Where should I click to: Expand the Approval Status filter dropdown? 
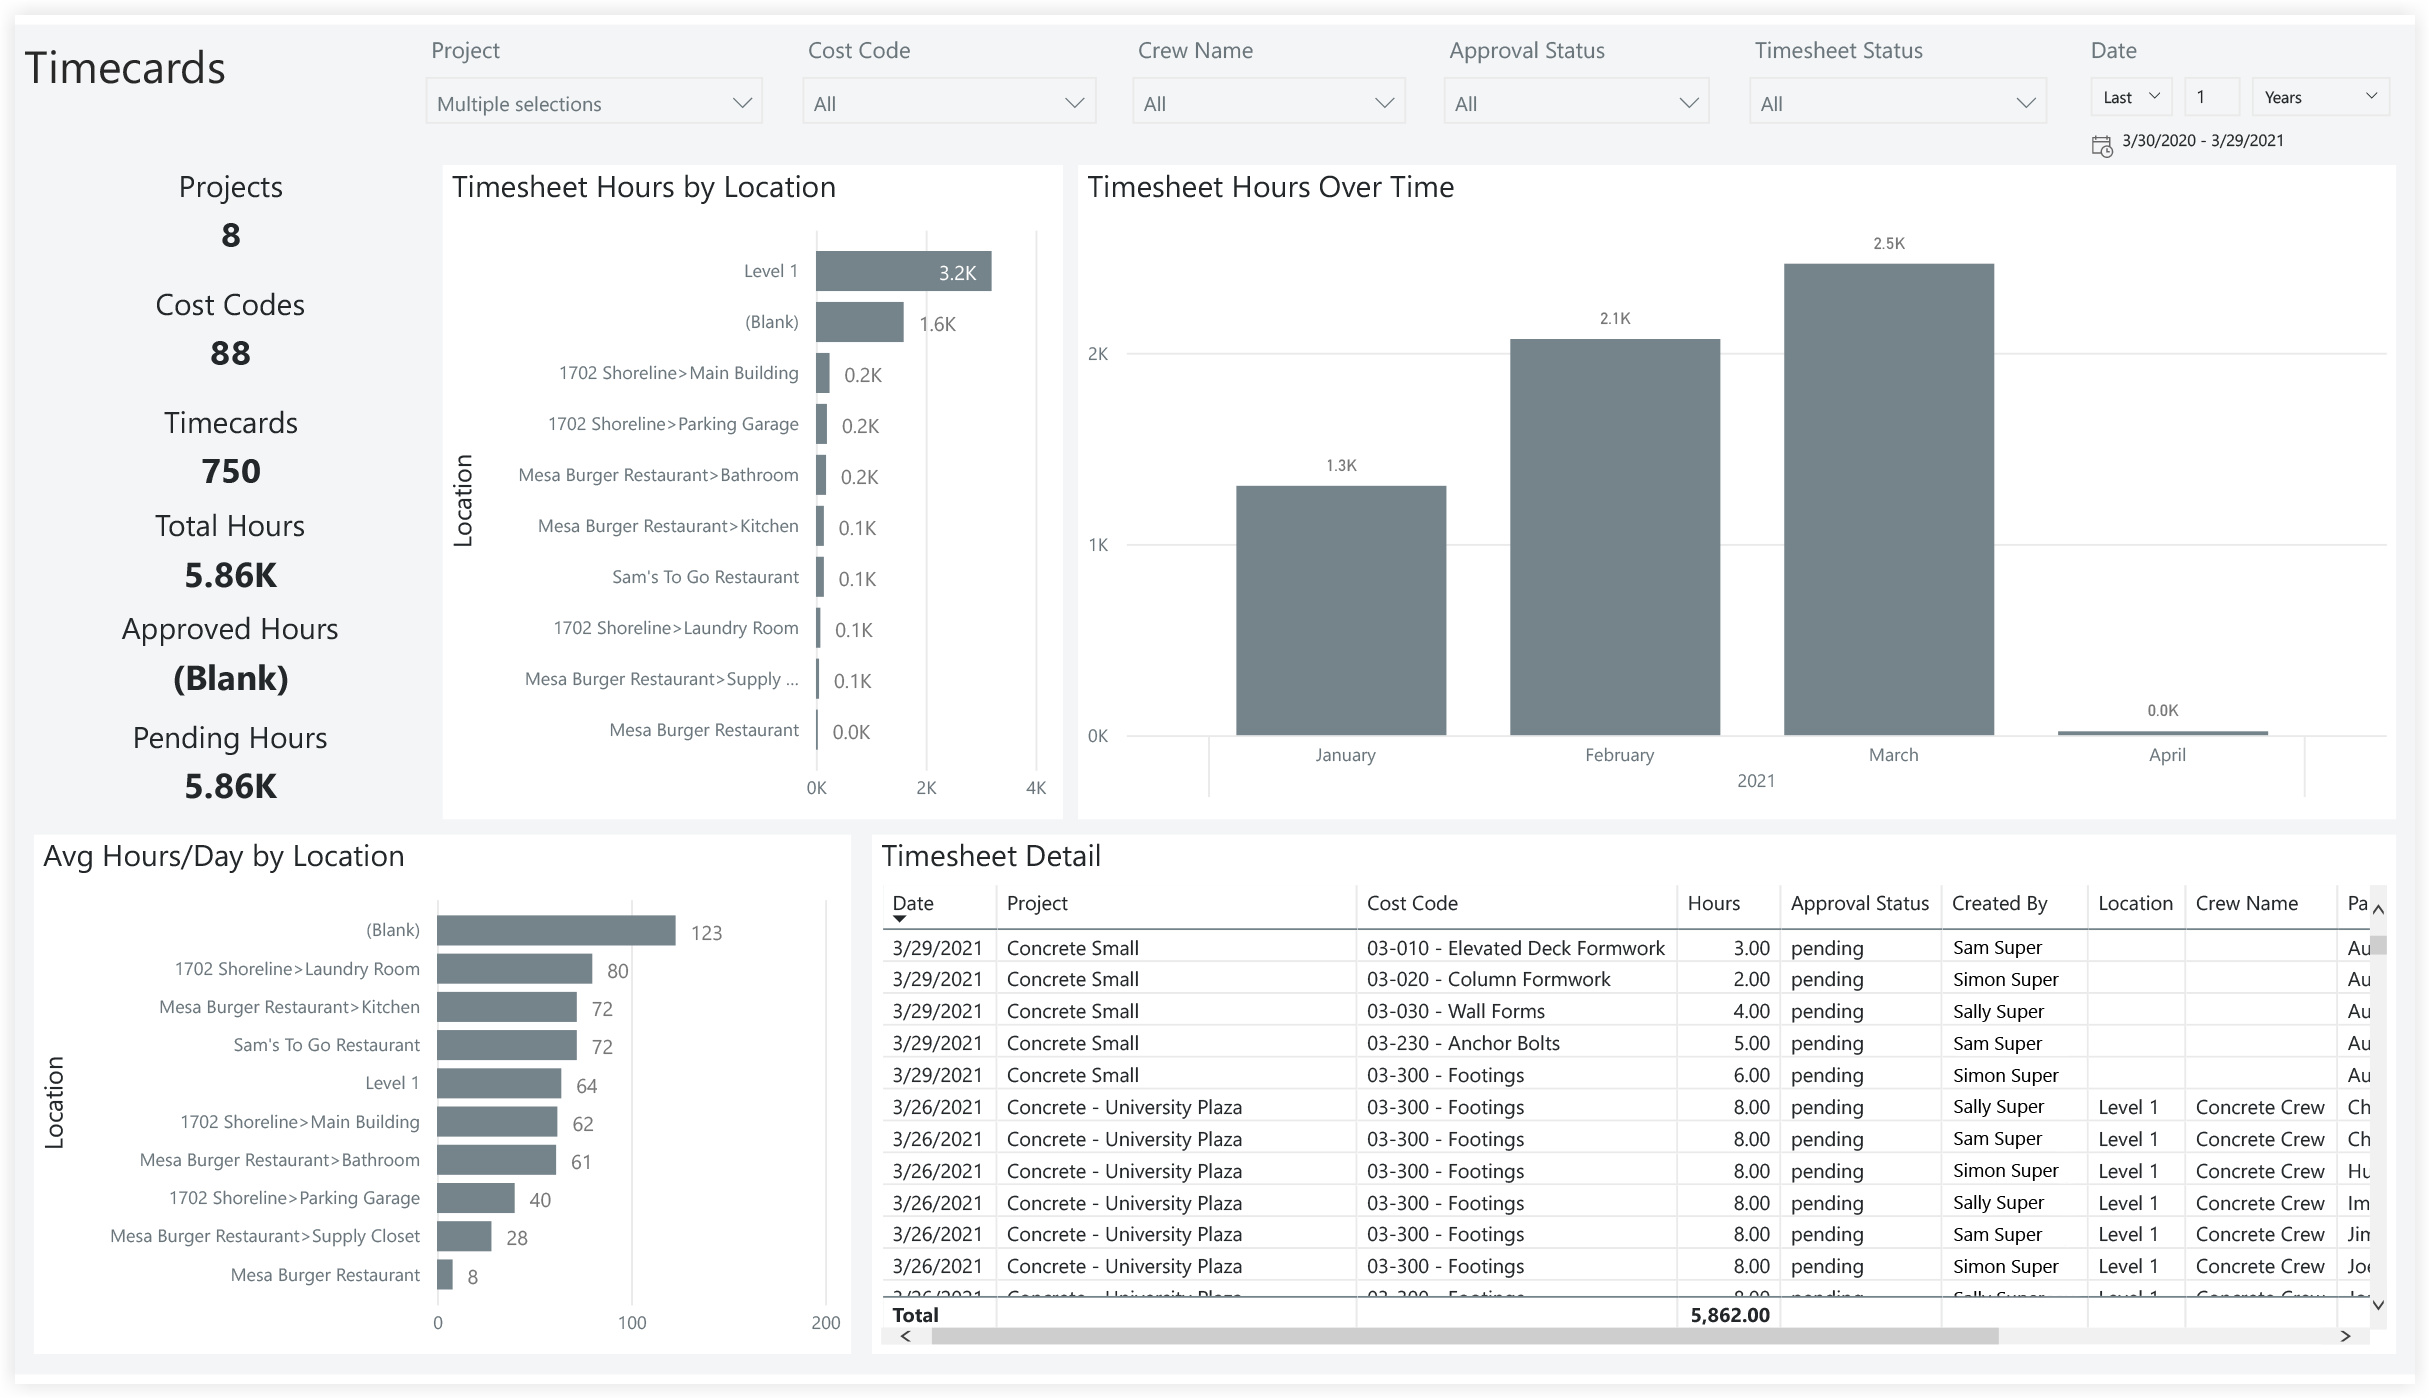point(1576,102)
